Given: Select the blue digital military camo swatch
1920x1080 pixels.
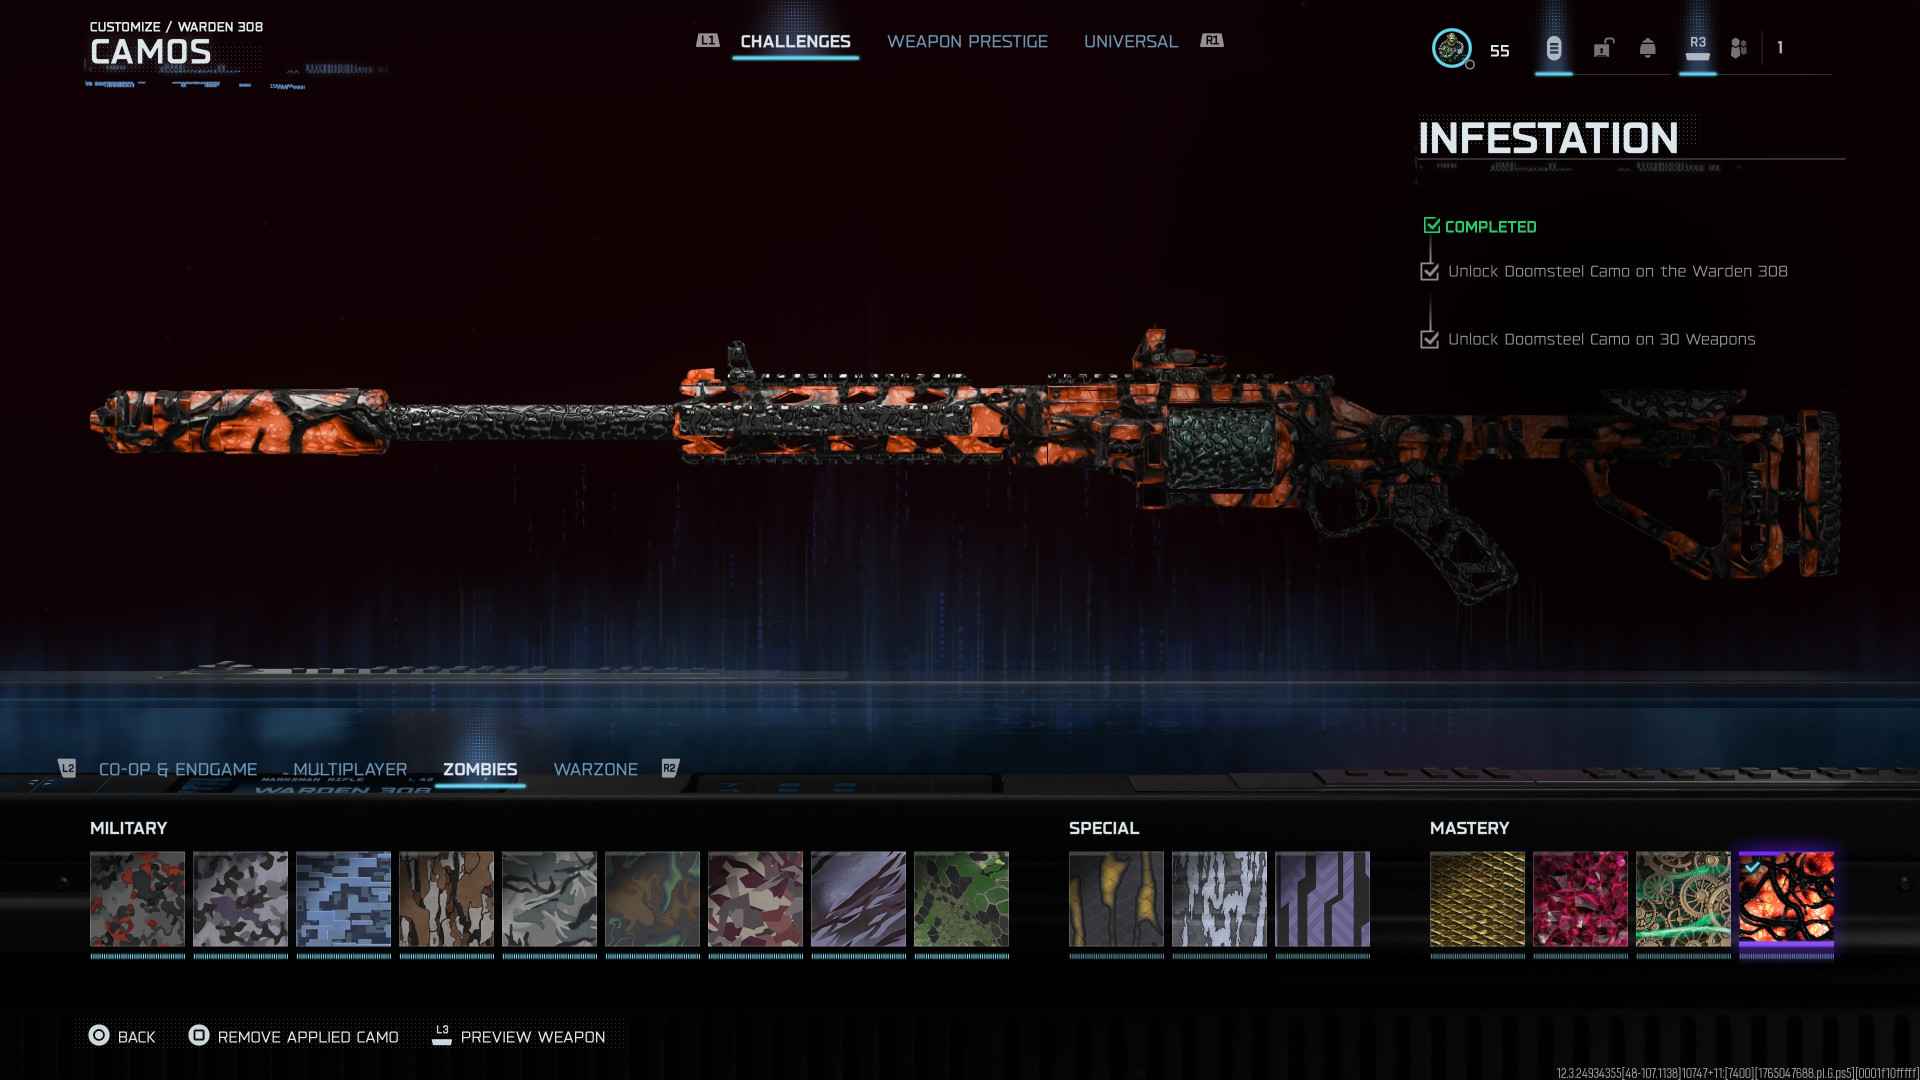Looking at the screenshot, I should coord(343,899).
